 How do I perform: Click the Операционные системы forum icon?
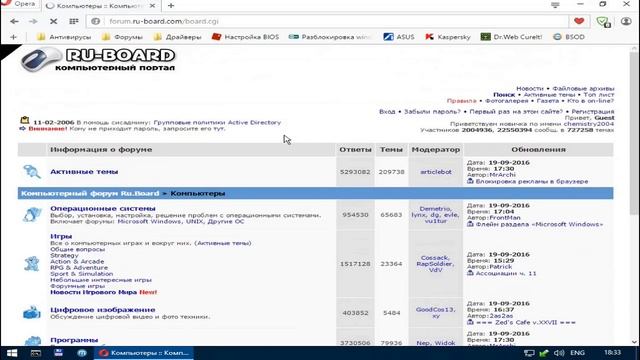tap(32, 214)
